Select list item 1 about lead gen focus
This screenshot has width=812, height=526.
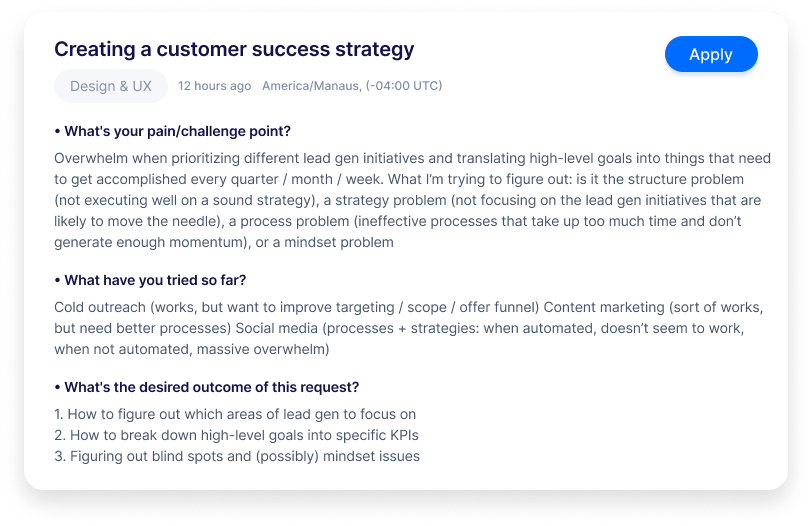[x=235, y=414]
